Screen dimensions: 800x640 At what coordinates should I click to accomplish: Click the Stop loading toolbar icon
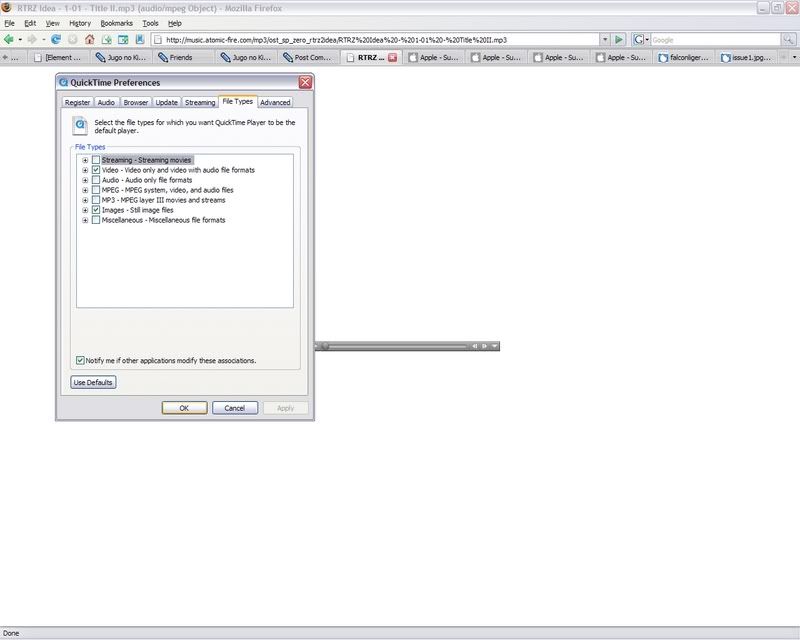pos(72,39)
